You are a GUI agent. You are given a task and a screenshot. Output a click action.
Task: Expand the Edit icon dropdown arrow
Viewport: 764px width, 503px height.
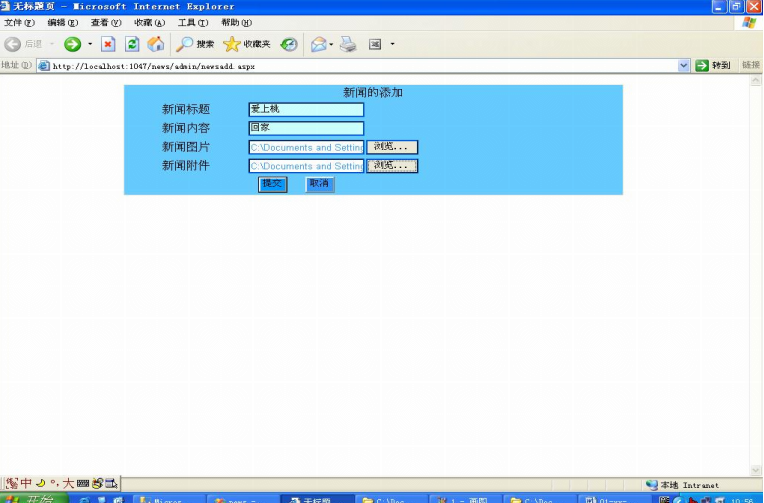tap(392, 44)
